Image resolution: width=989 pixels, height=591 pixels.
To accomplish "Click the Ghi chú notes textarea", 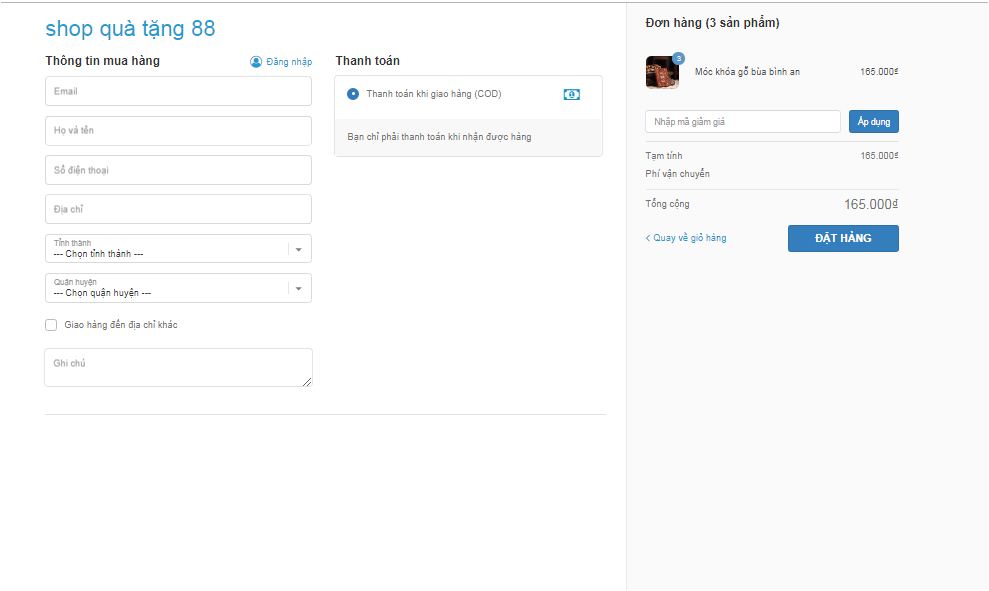I will tap(178, 367).
